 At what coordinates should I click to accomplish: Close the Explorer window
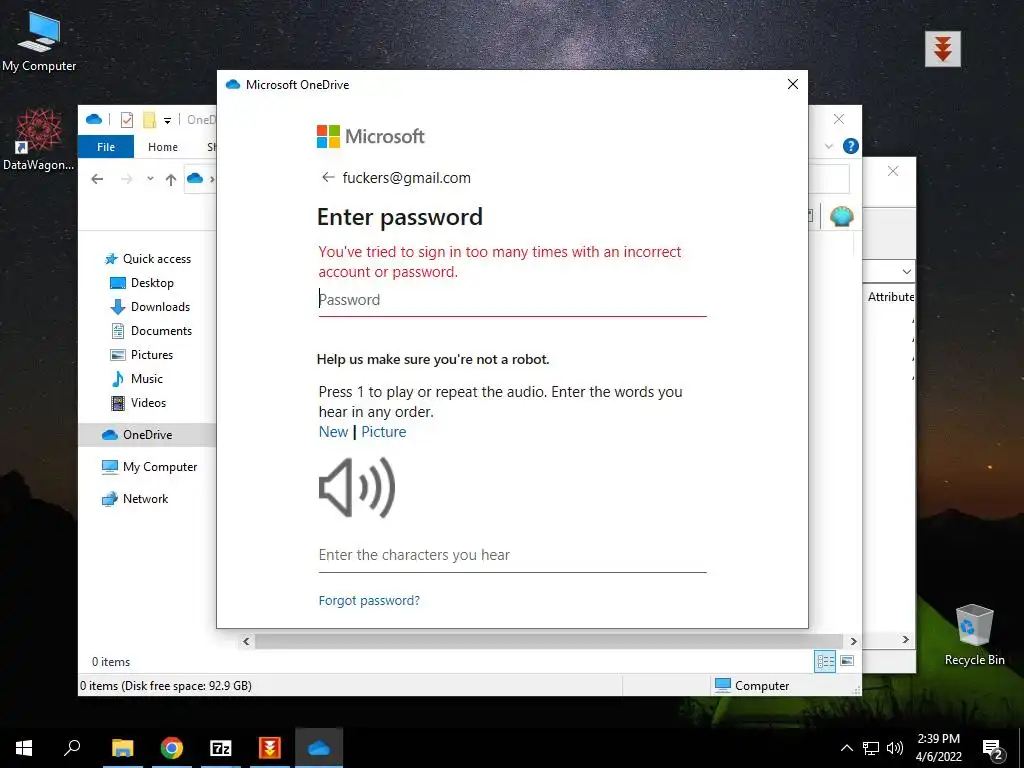[839, 119]
